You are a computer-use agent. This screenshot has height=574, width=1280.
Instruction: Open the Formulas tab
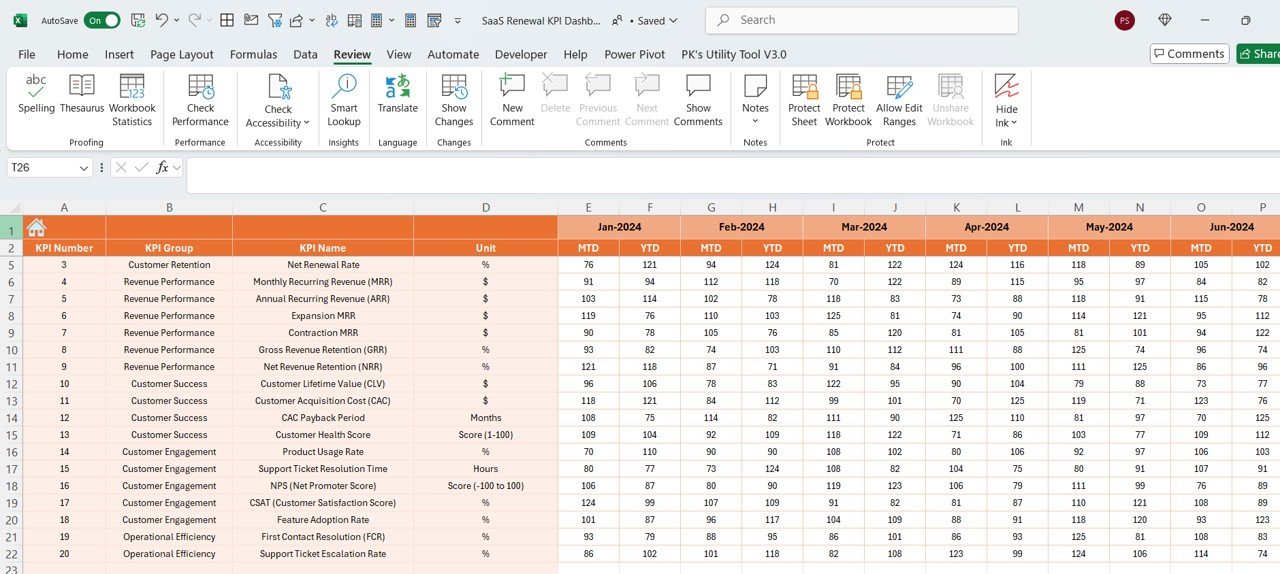coord(253,54)
